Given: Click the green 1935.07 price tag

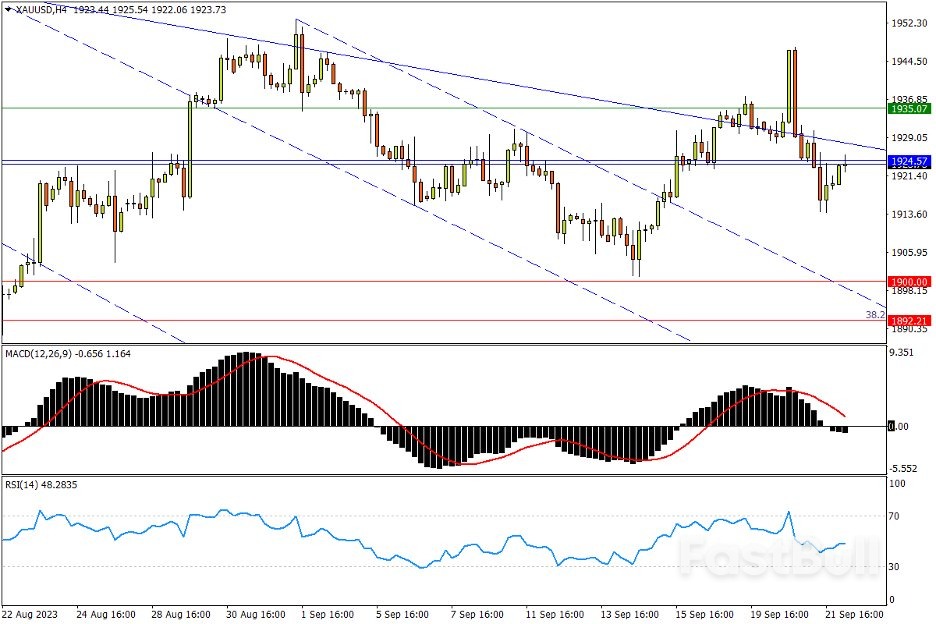Looking at the screenshot, I should coord(909,107).
